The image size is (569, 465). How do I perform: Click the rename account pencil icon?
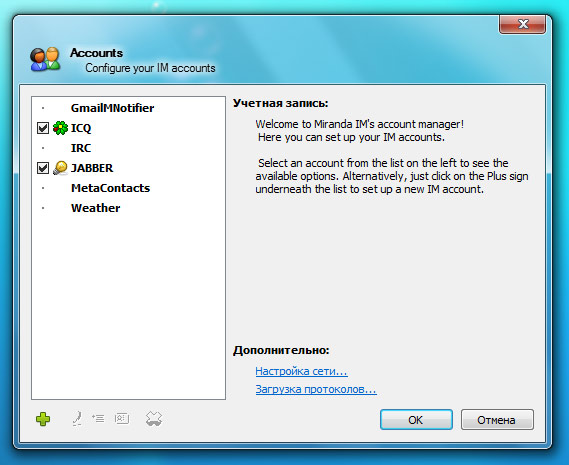pos(77,419)
